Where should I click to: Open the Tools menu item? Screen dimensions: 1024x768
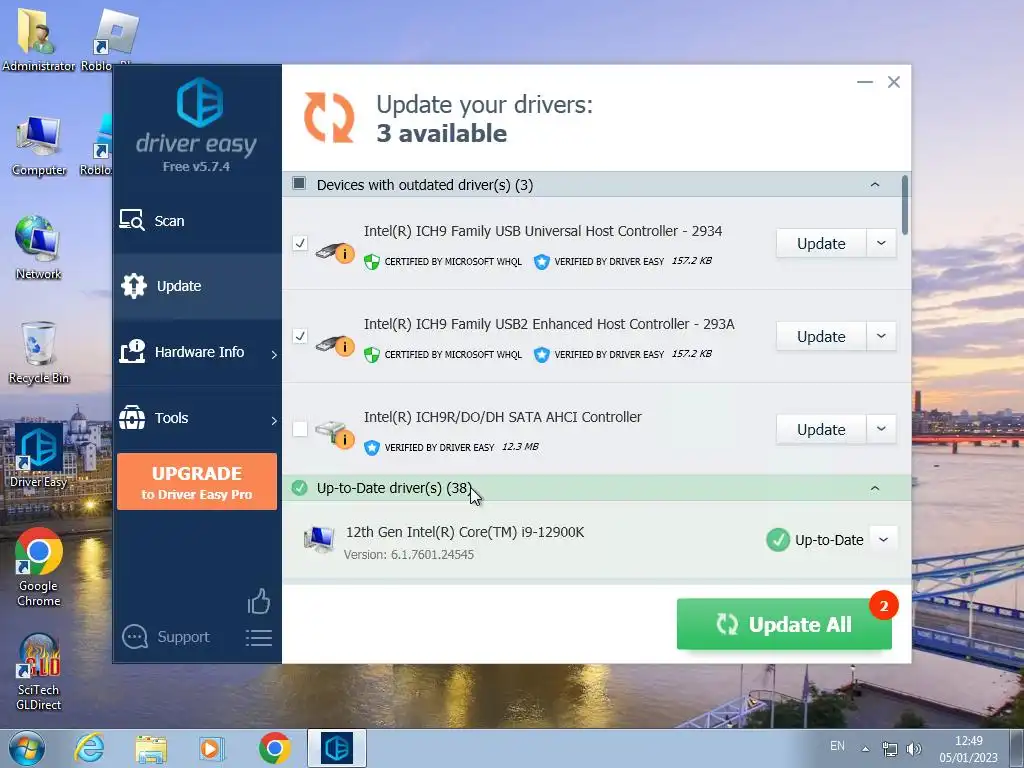coord(197,418)
